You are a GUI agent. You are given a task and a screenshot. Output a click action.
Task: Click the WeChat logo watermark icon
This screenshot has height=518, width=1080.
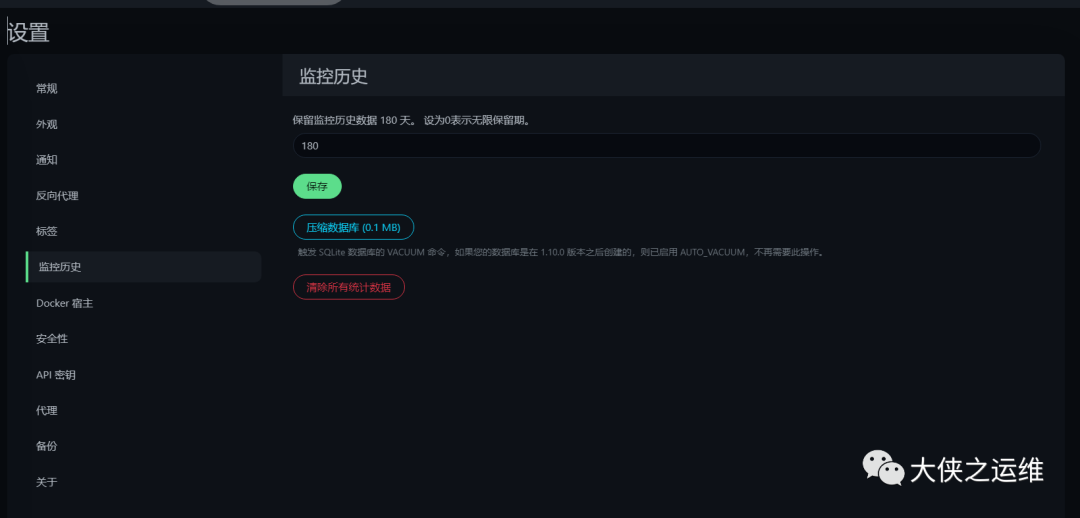884,468
